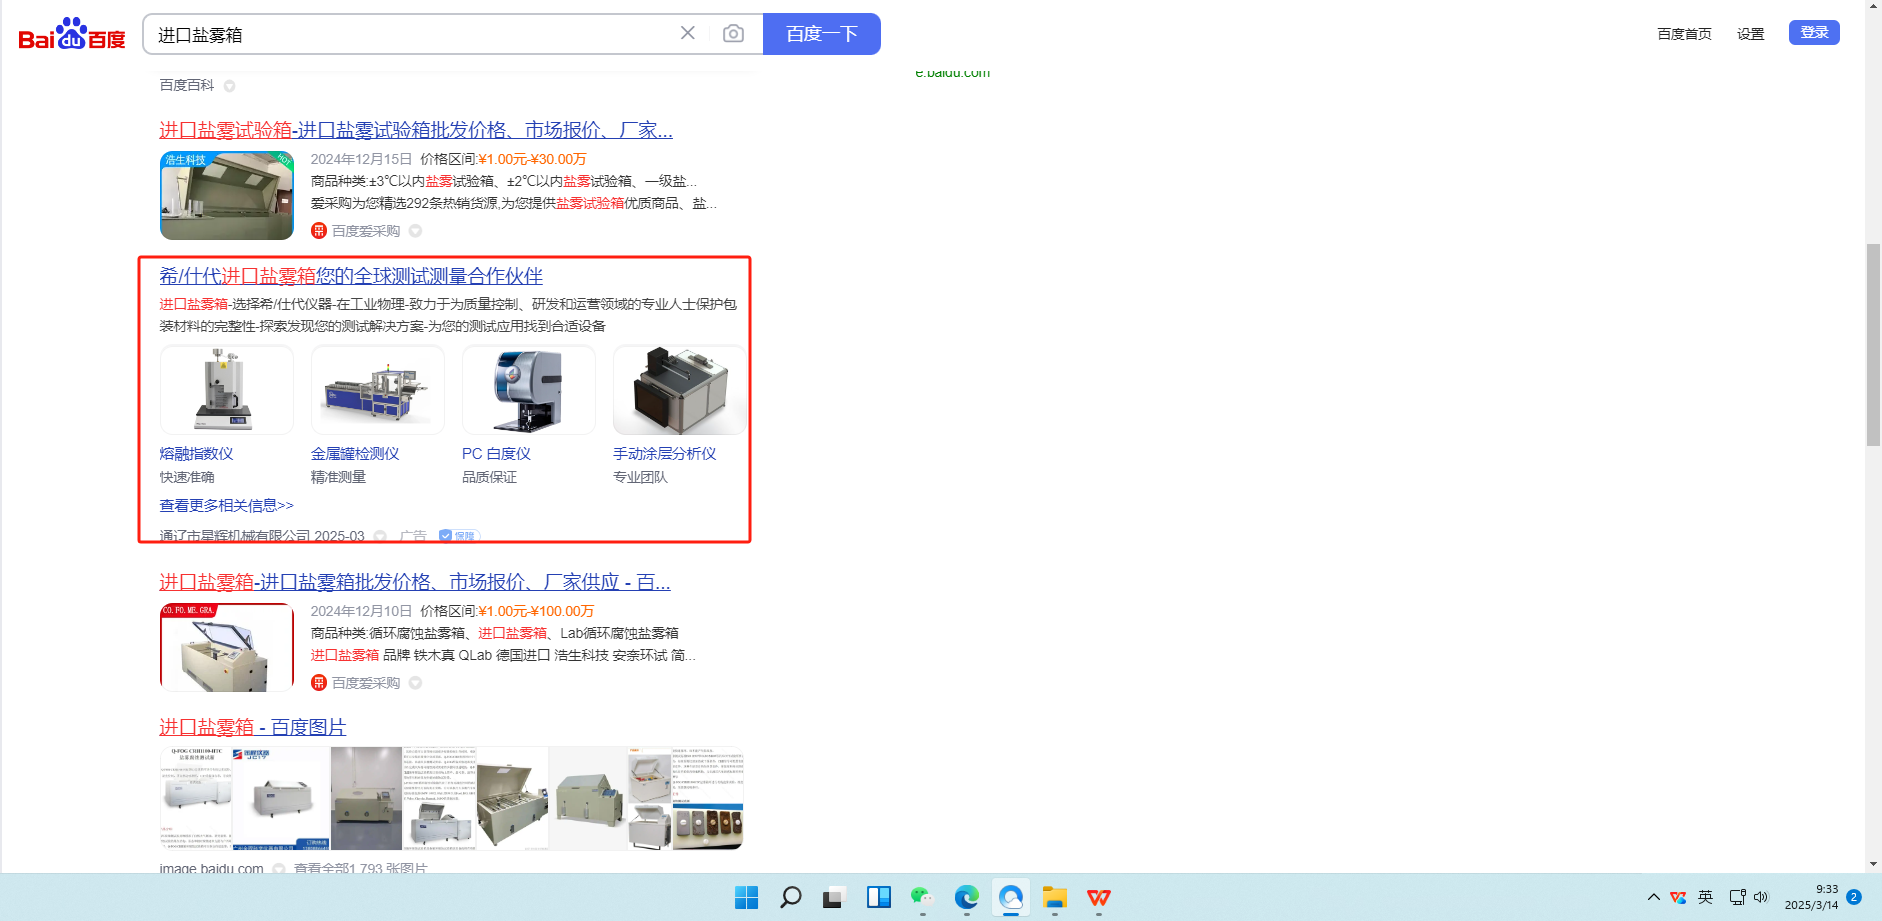Screen dimensions: 1882x921
Task: Open the 手动涂层分析仪 text link
Action: coord(665,454)
